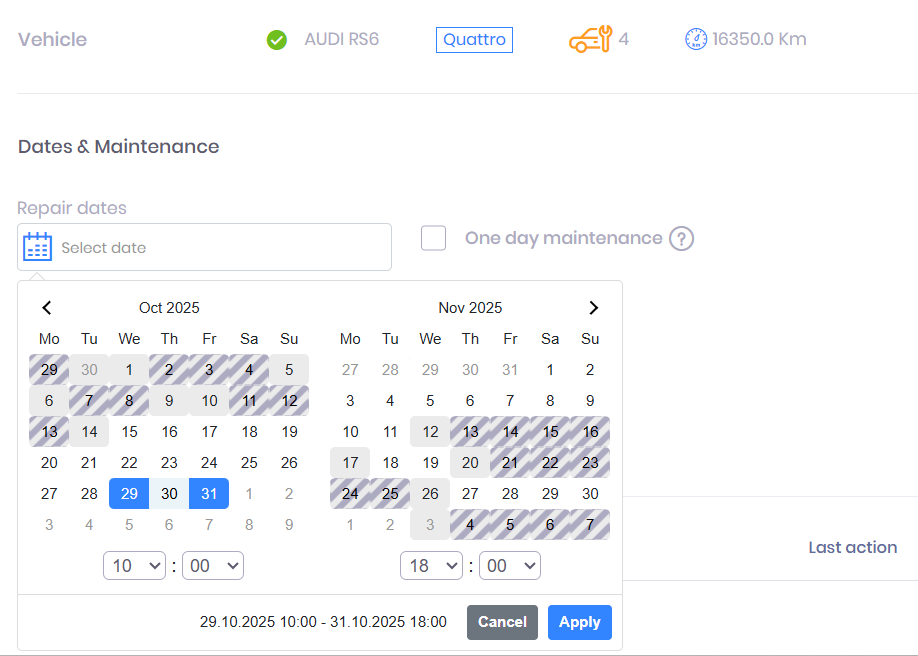918x656 pixels.
Task: Go to previous month with left arrow
Action: [x=47, y=308]
